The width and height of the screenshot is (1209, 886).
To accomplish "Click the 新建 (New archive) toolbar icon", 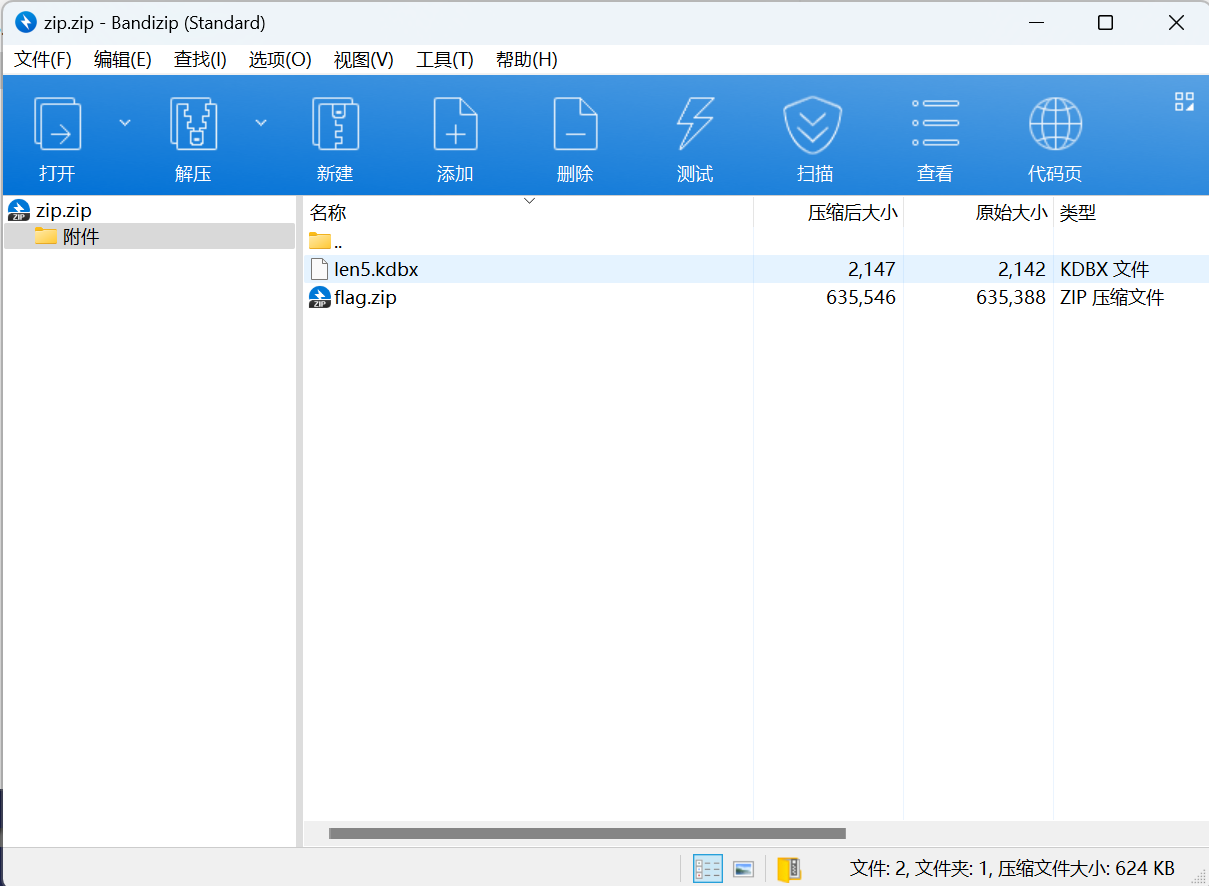I will coord(335,125).
